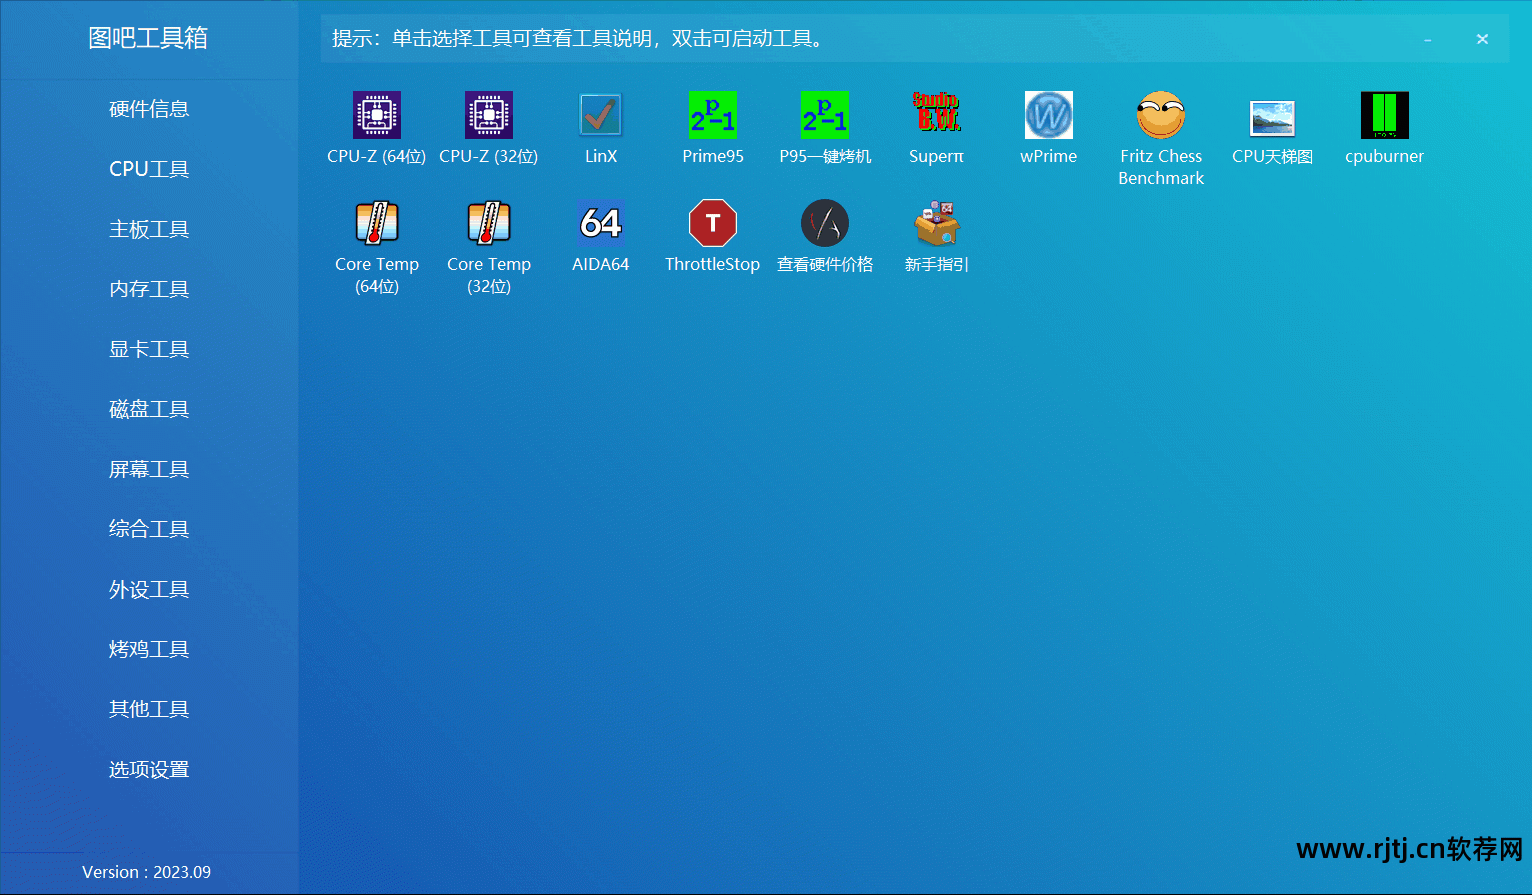
Task: Click the LinX checkmark icon
Action: point(601,116)
